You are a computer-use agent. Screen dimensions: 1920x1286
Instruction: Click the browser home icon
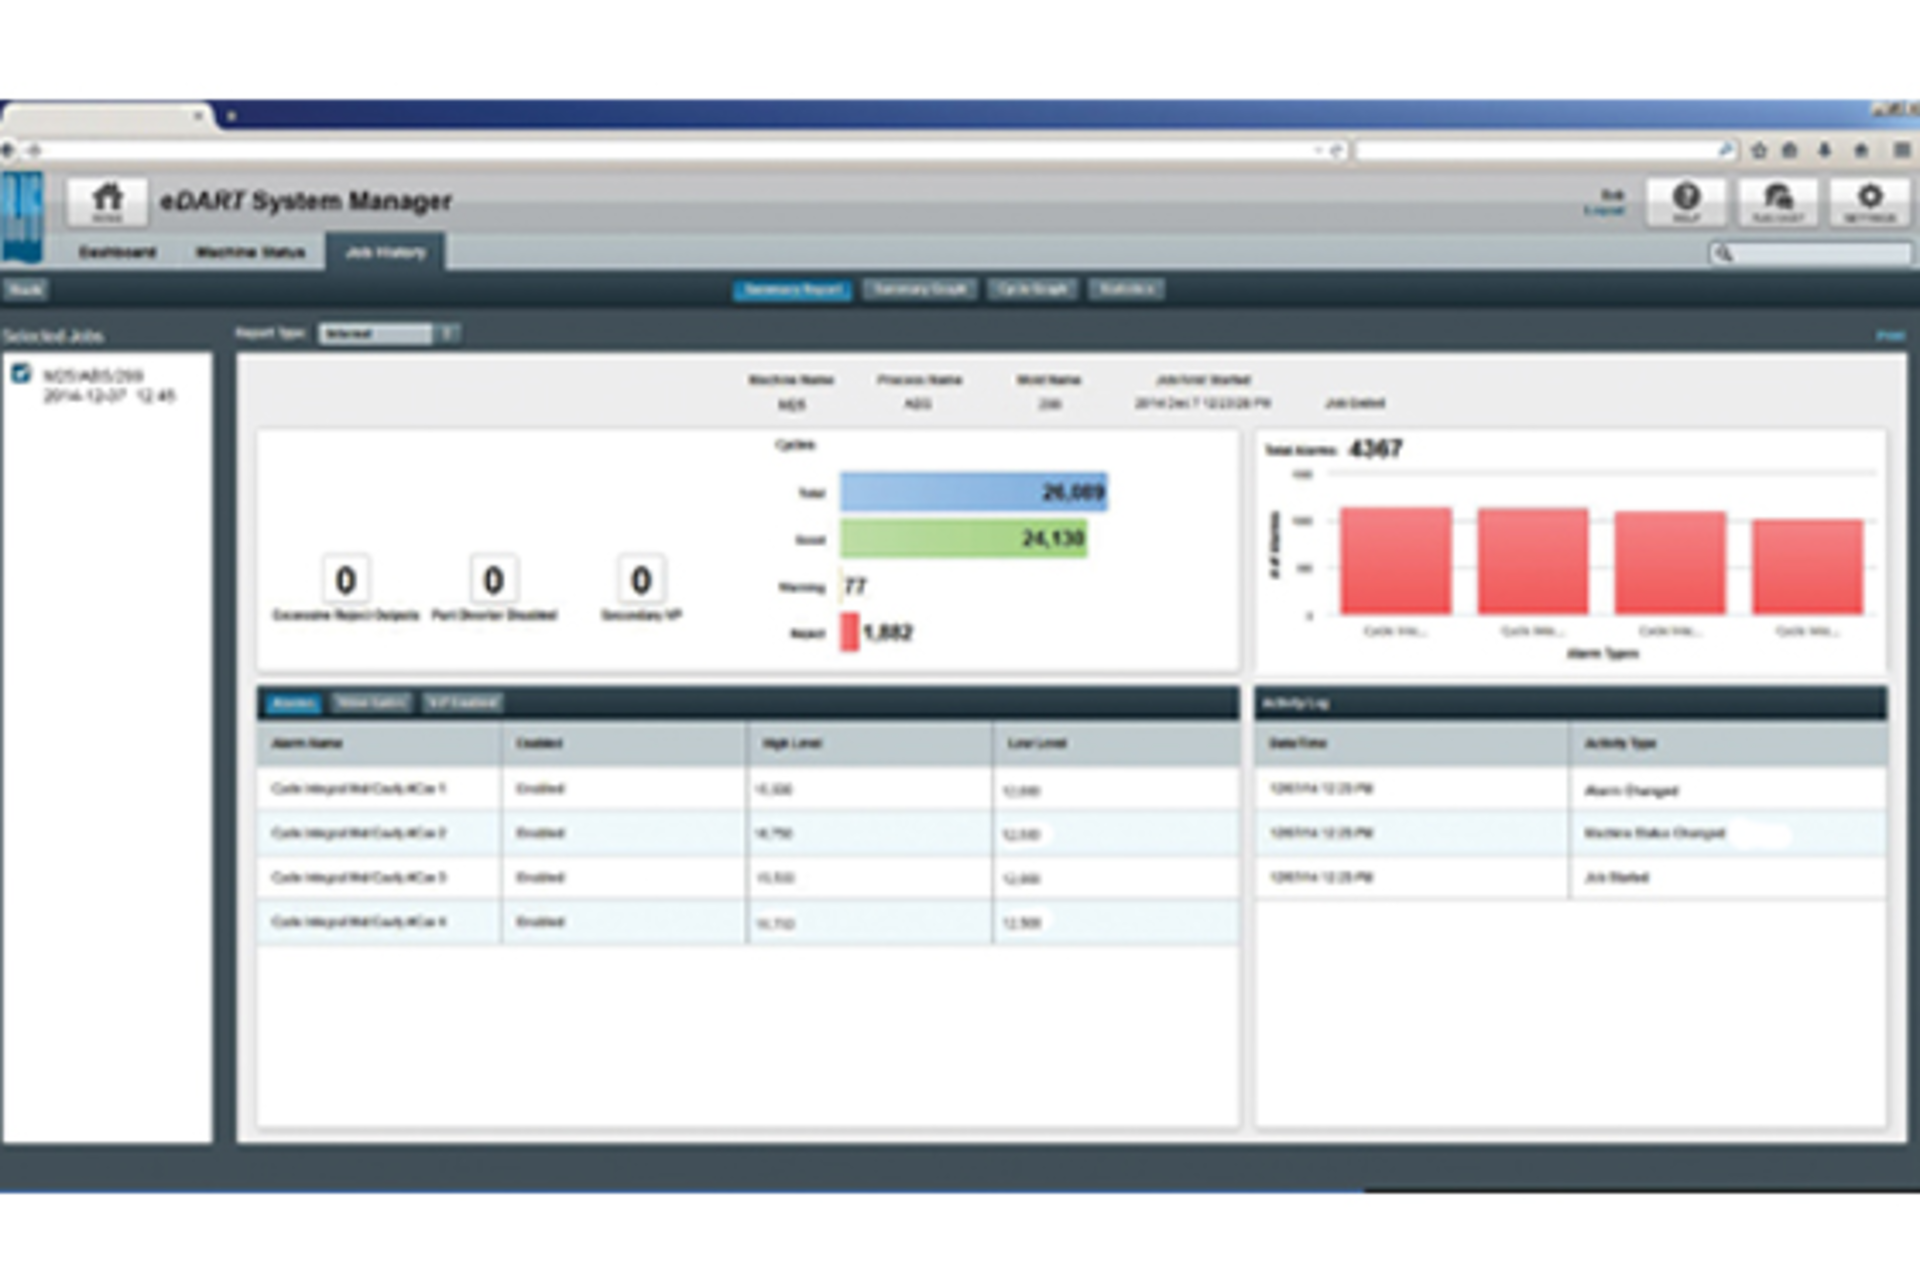click(1861, 150)
